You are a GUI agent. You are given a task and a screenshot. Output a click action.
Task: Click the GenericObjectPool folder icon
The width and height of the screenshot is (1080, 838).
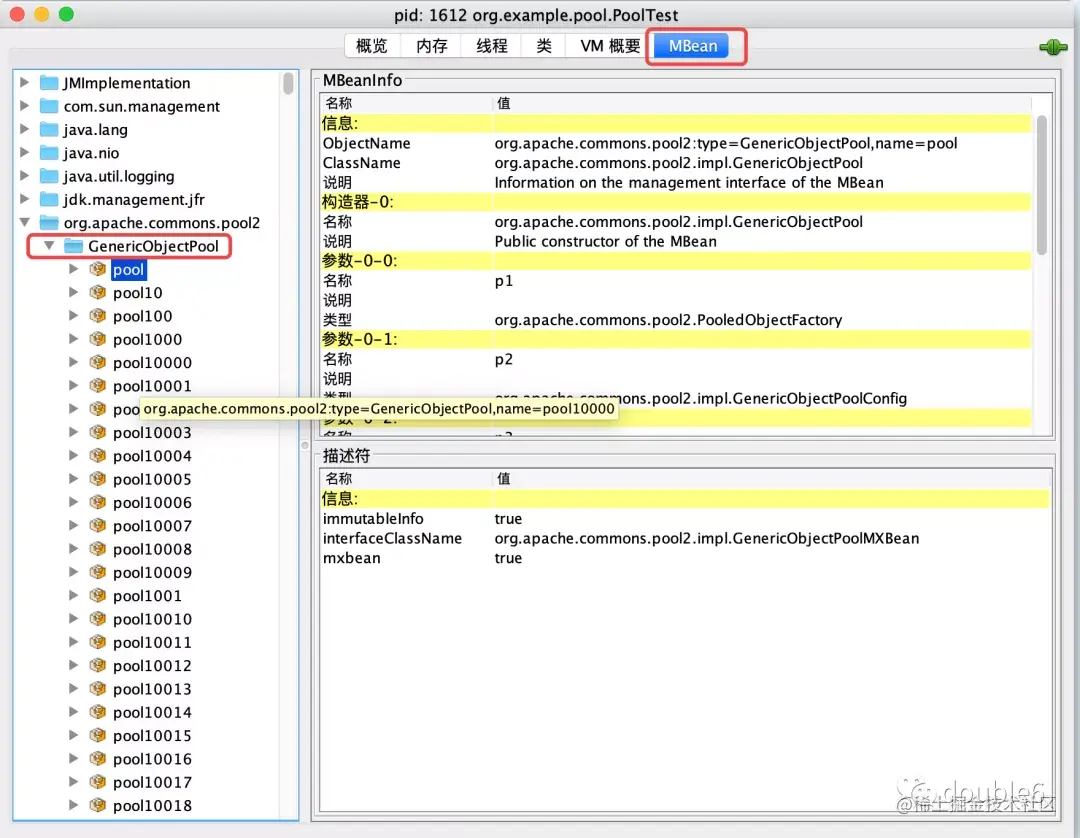click(x=73, y=246)
